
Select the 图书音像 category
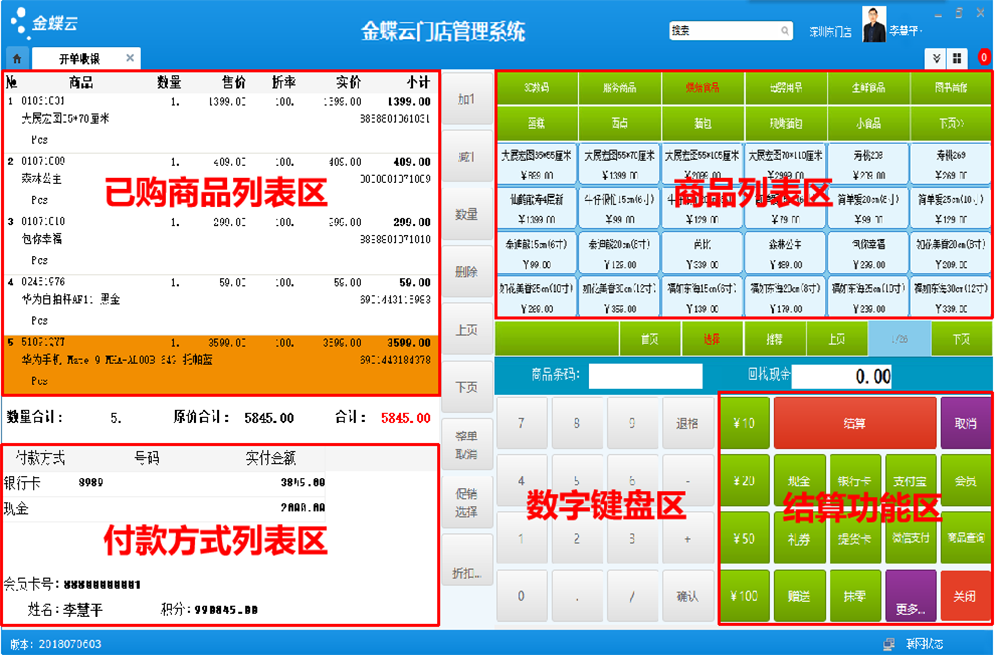coord(951,88)
